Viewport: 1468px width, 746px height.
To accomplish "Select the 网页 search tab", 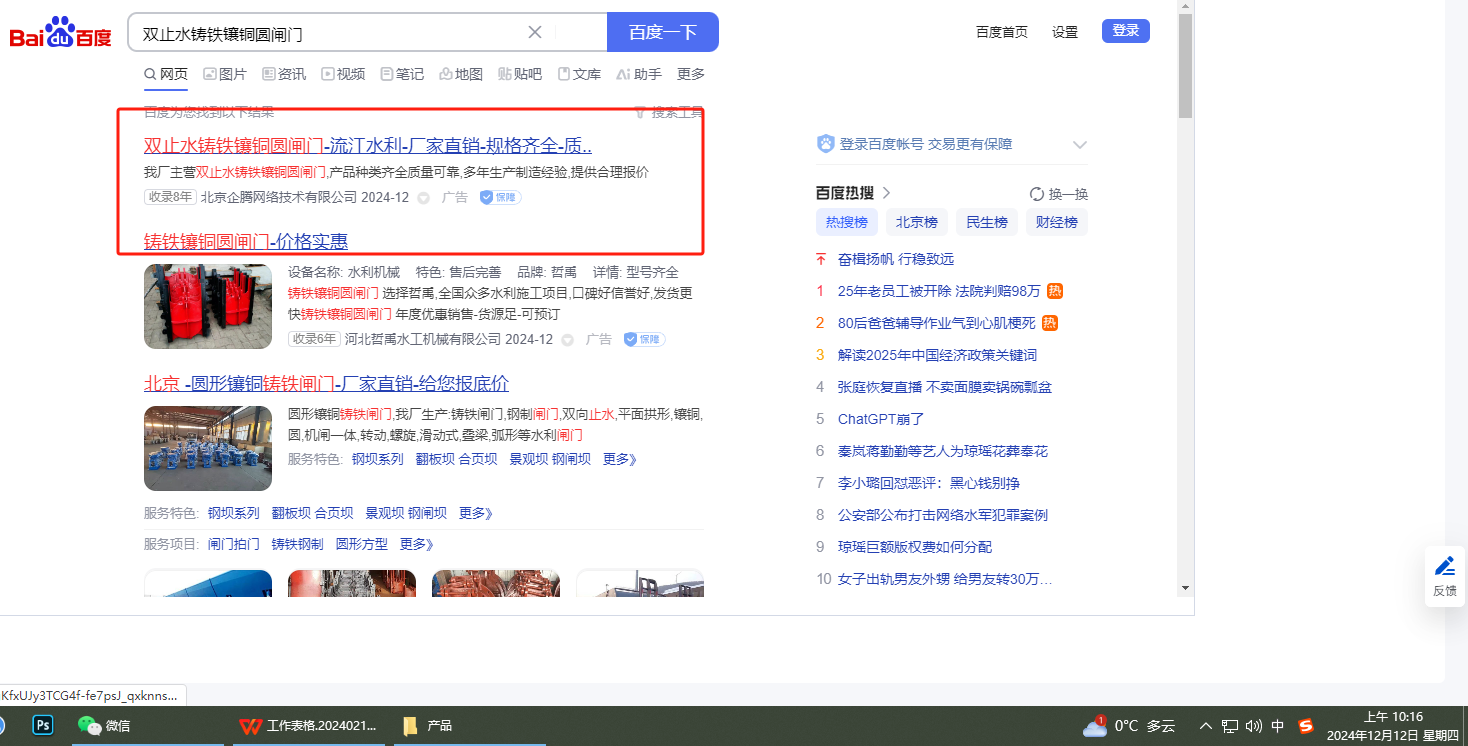I will [166, 74].
